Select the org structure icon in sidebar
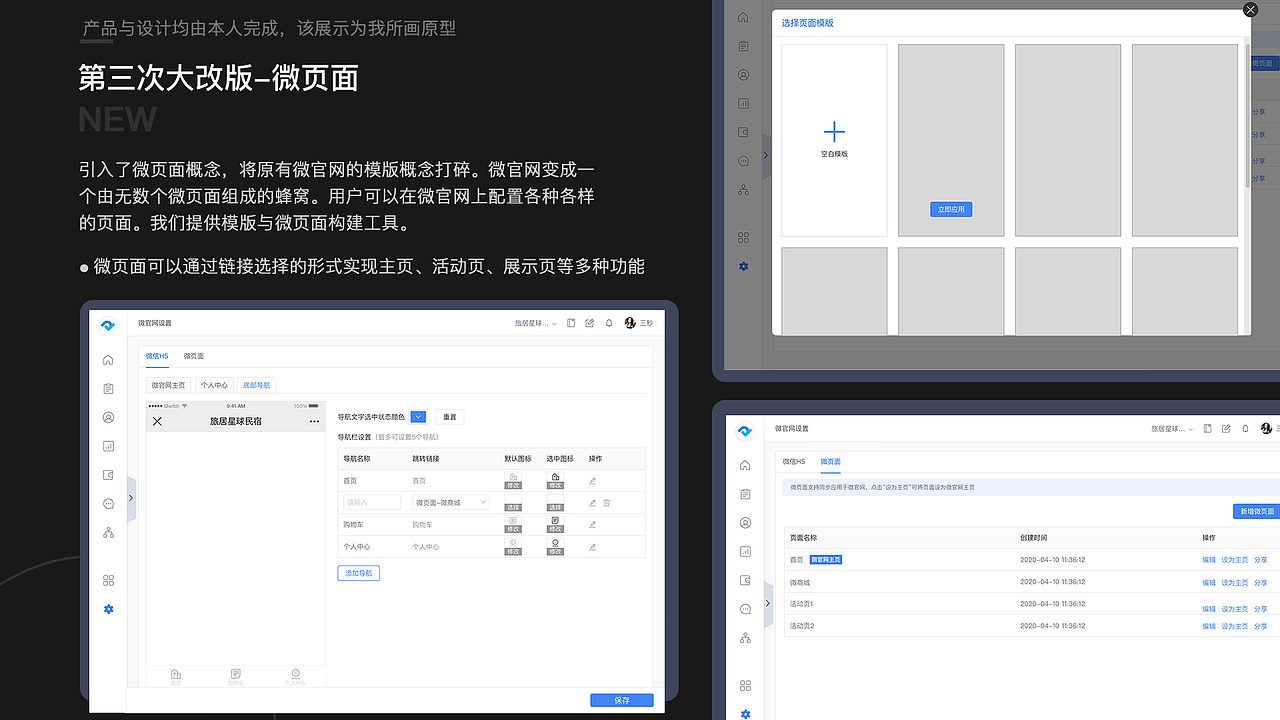Image resolution: width=1280 pixels, height=720 pixels. (108, 532)
